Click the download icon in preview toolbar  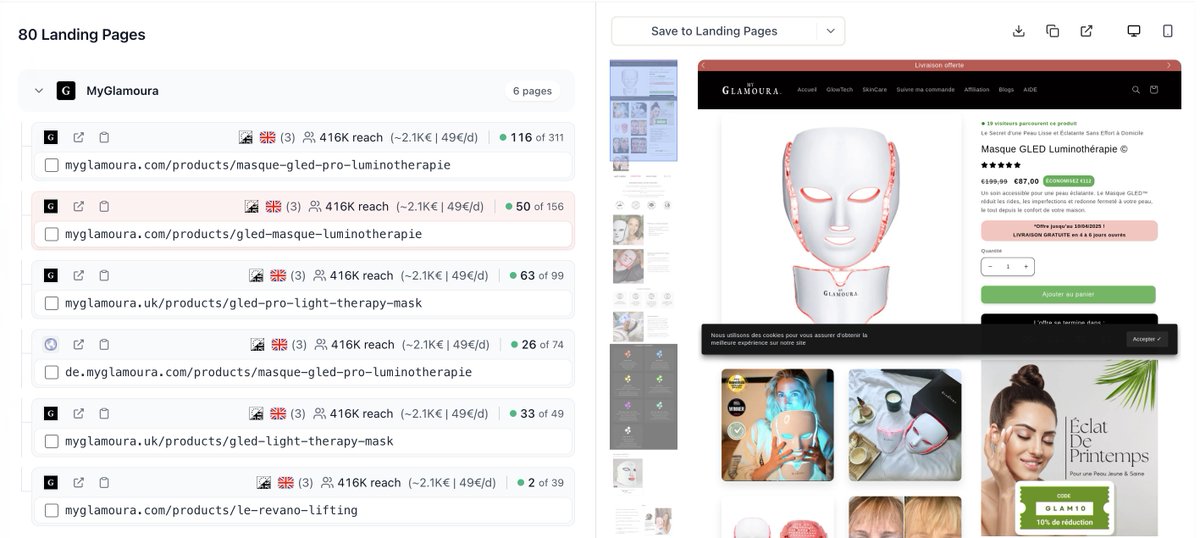coord(1019,31)
